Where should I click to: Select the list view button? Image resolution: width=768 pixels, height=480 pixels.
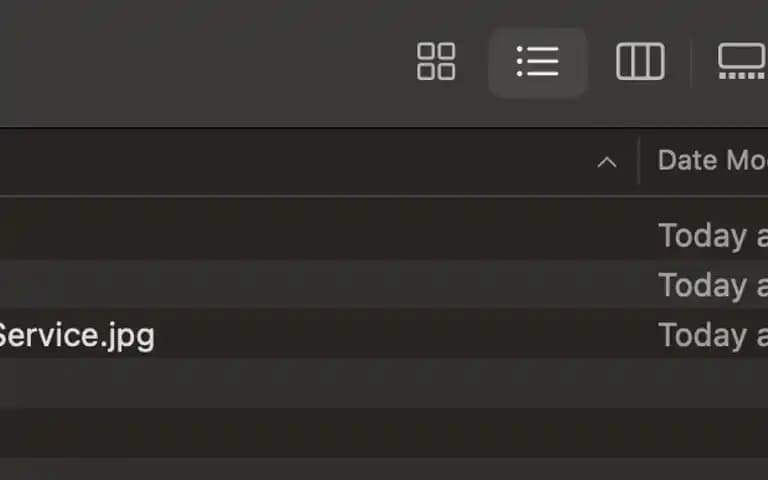pyautogui.click(x=537, y=62)
